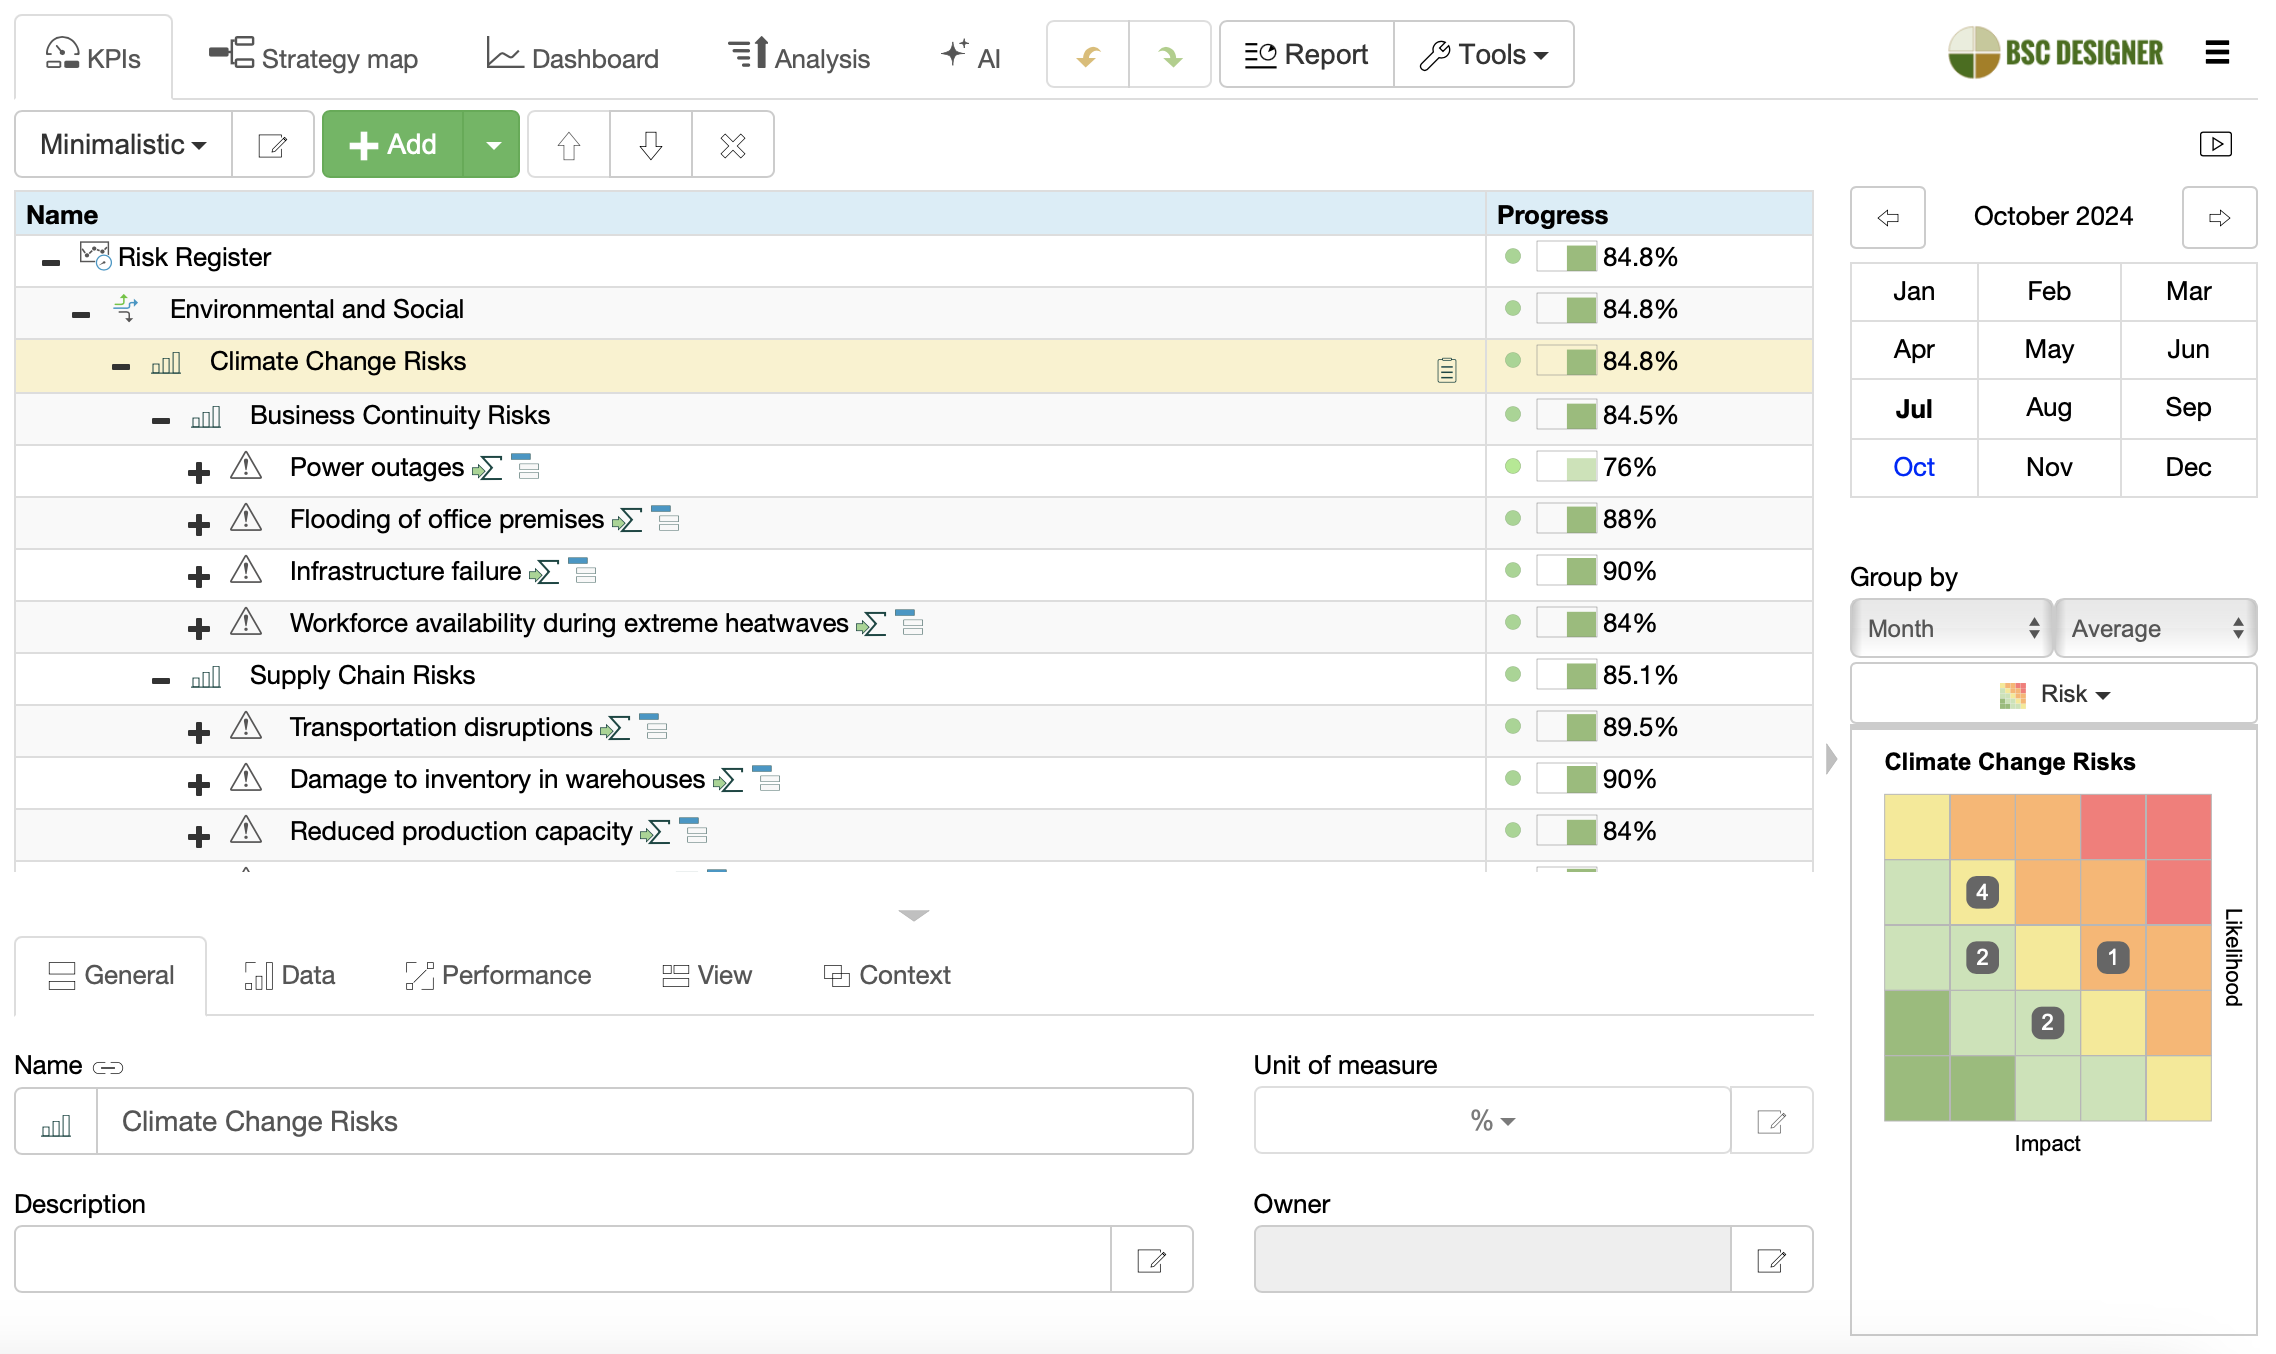This screenshot has height=1354, width=2276.
Task: Open the Month group by selector
Action: [x=1950, y=628]
